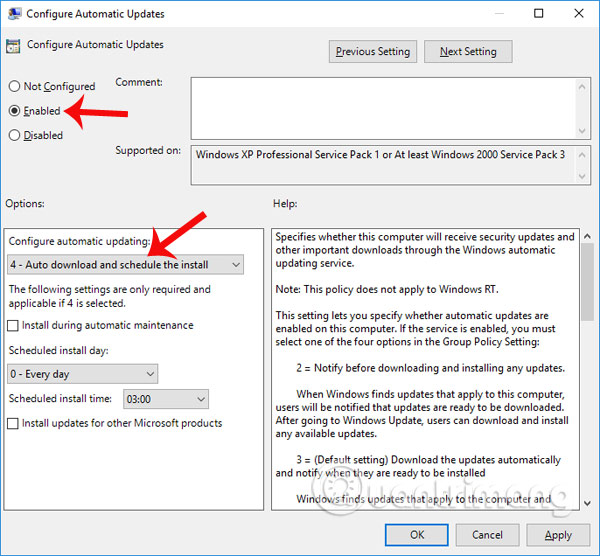The image size is (600, 556).
Task: Click 'Specifies whether this computer will receive' paragraph
Action: click(x=425, y=250)
